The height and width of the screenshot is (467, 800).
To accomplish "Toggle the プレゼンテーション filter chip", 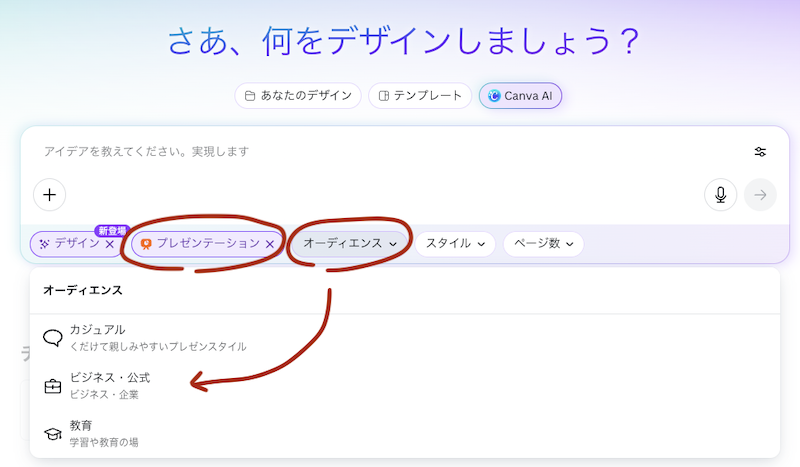I will (x=200, y=243).
